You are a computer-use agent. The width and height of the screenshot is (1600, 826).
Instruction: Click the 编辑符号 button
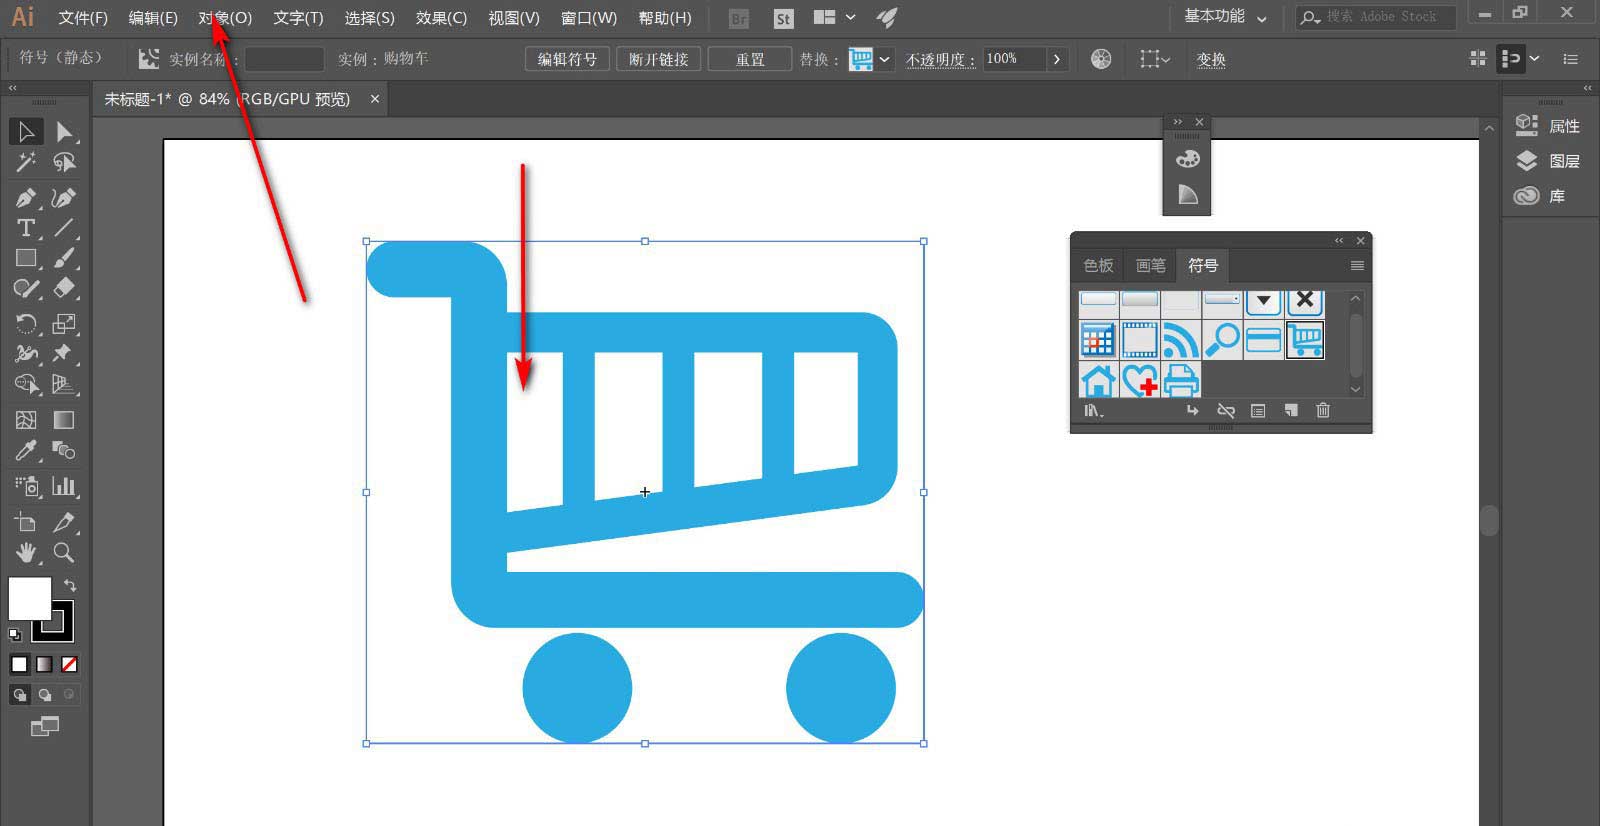click(567, 59)
